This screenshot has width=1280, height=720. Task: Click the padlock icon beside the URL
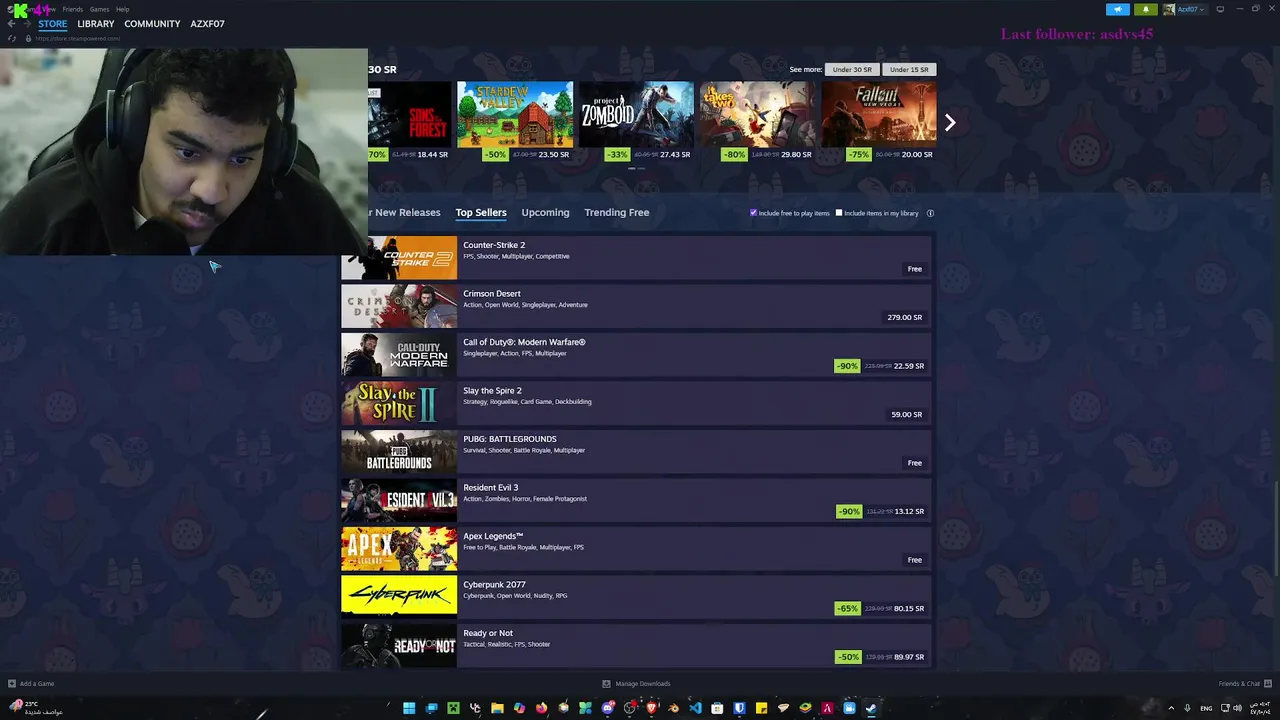[x=28, y=38]
